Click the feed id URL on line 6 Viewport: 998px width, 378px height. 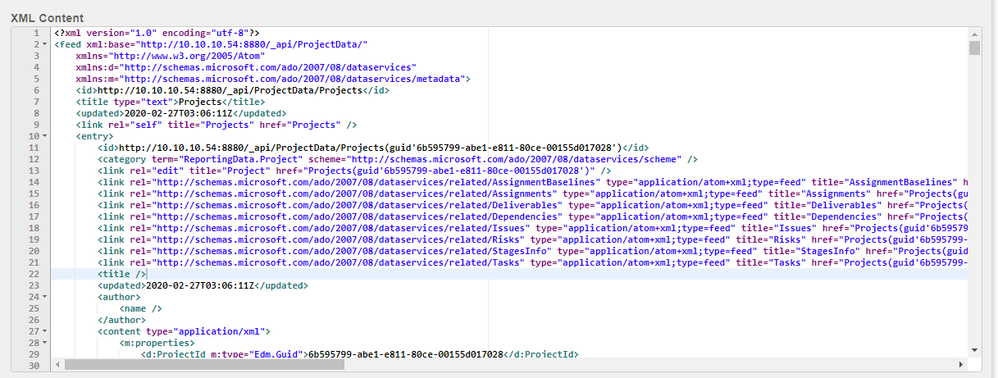pos(230,90)
